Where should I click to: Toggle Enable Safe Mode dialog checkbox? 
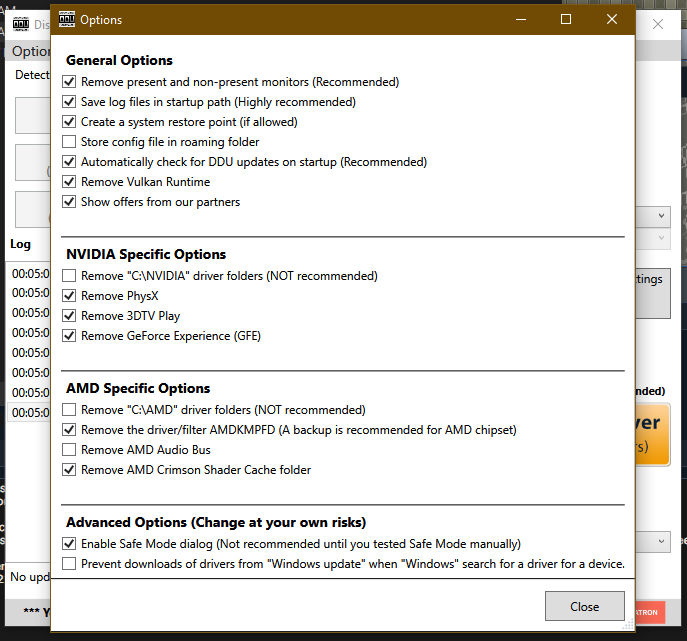tap(69, 544)
